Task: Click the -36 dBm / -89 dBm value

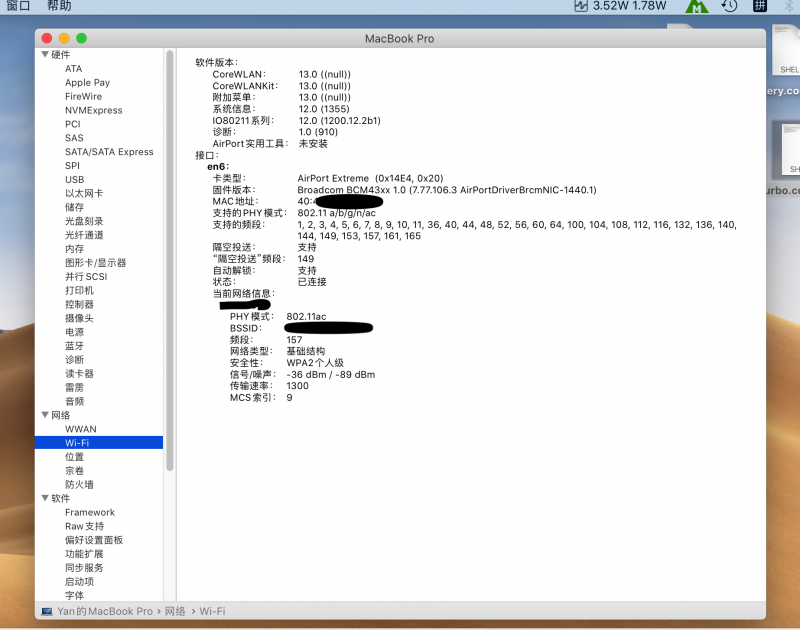Action: 331,374
